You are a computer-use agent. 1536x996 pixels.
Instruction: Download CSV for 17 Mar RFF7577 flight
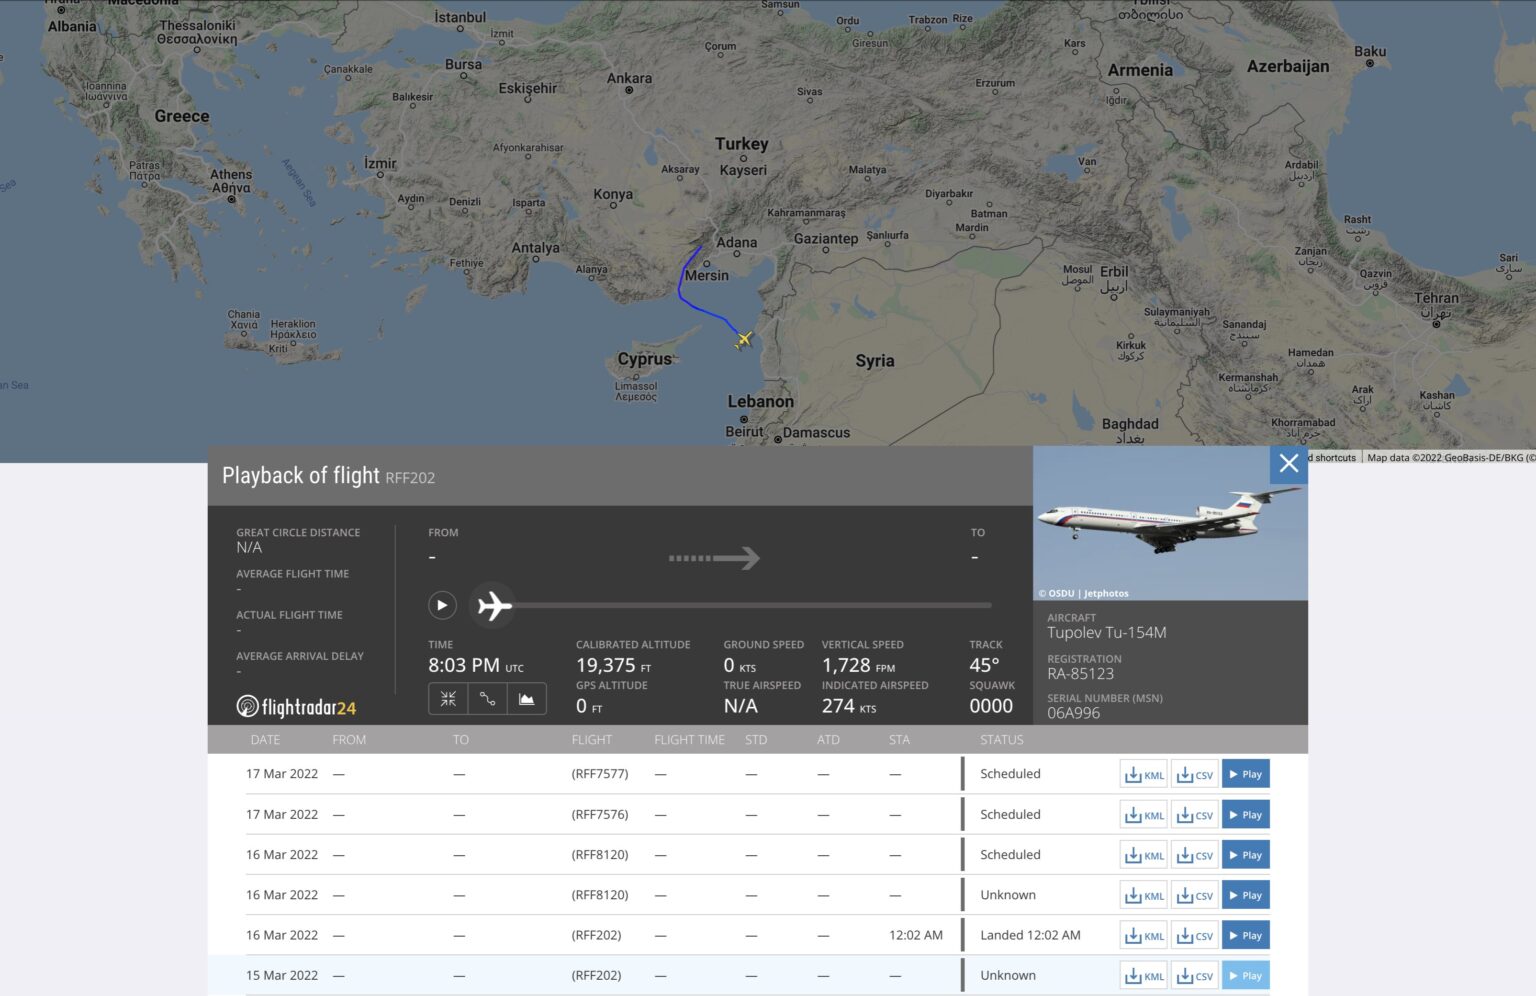pos(1194,775)
